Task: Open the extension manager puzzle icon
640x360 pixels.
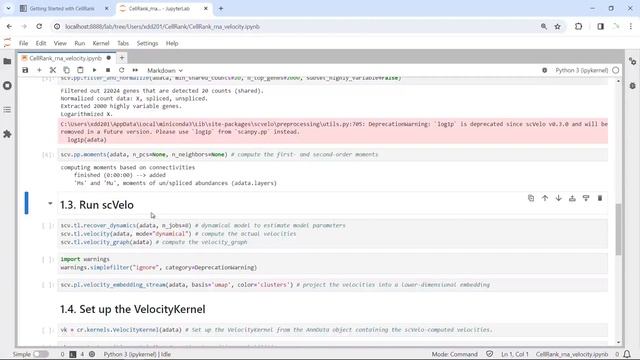Action: click(7, 134)
